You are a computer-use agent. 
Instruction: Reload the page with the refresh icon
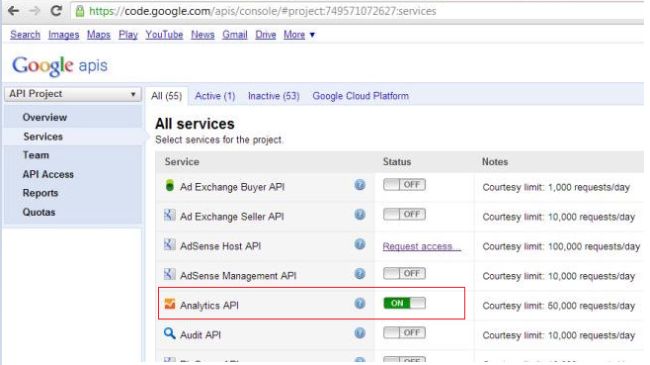coord(56,11)
